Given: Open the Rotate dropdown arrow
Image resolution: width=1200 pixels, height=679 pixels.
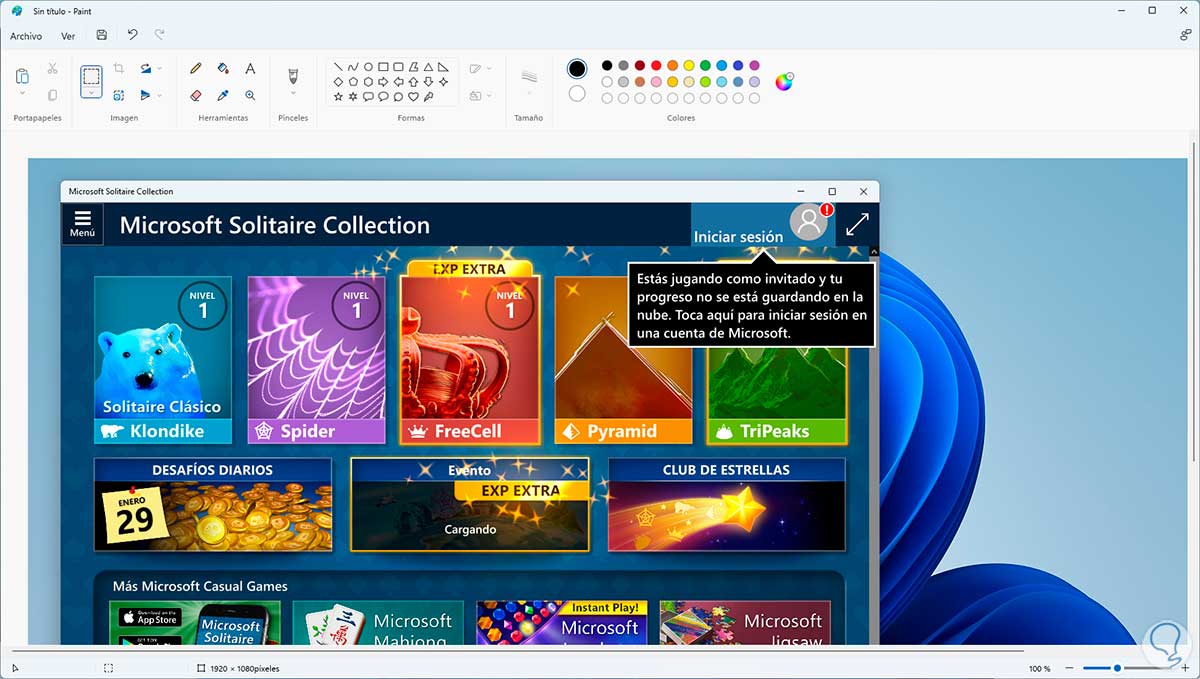Looking at the screenshot, I should [159, 68].
